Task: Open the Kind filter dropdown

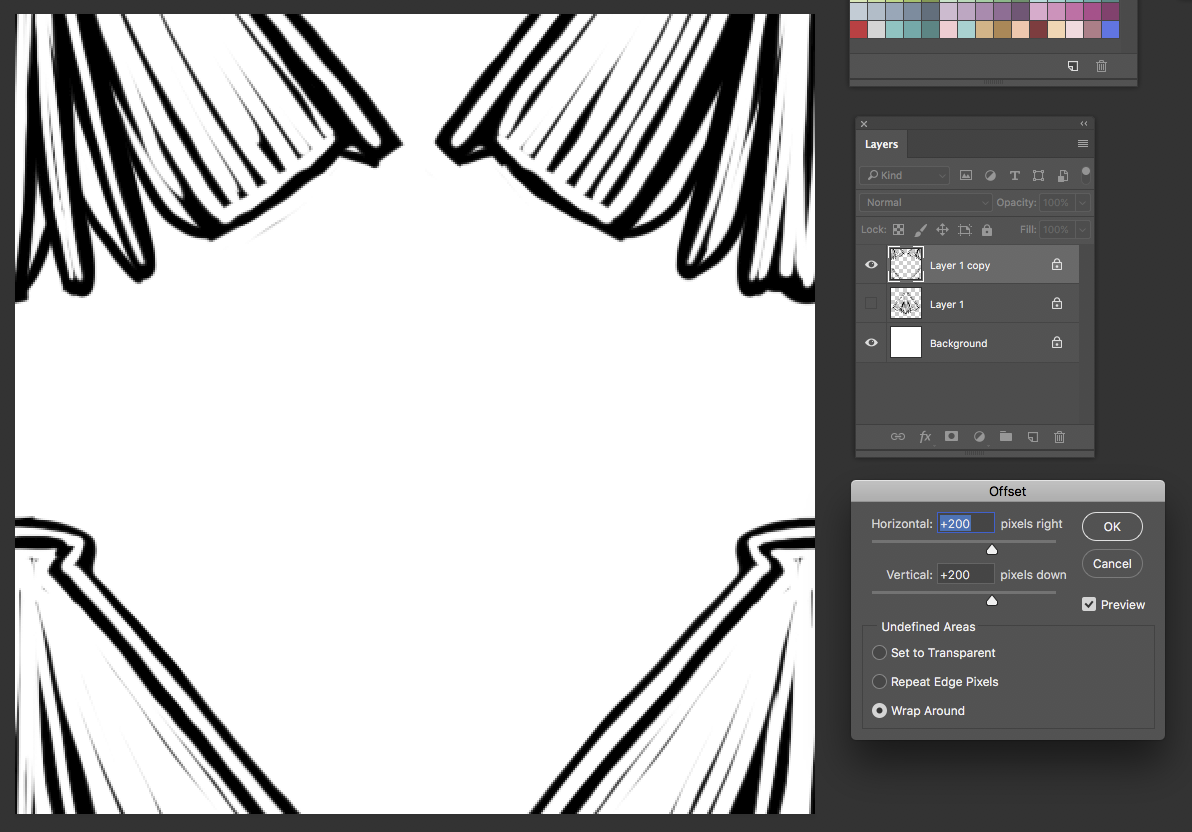Action: click(905, 176)
